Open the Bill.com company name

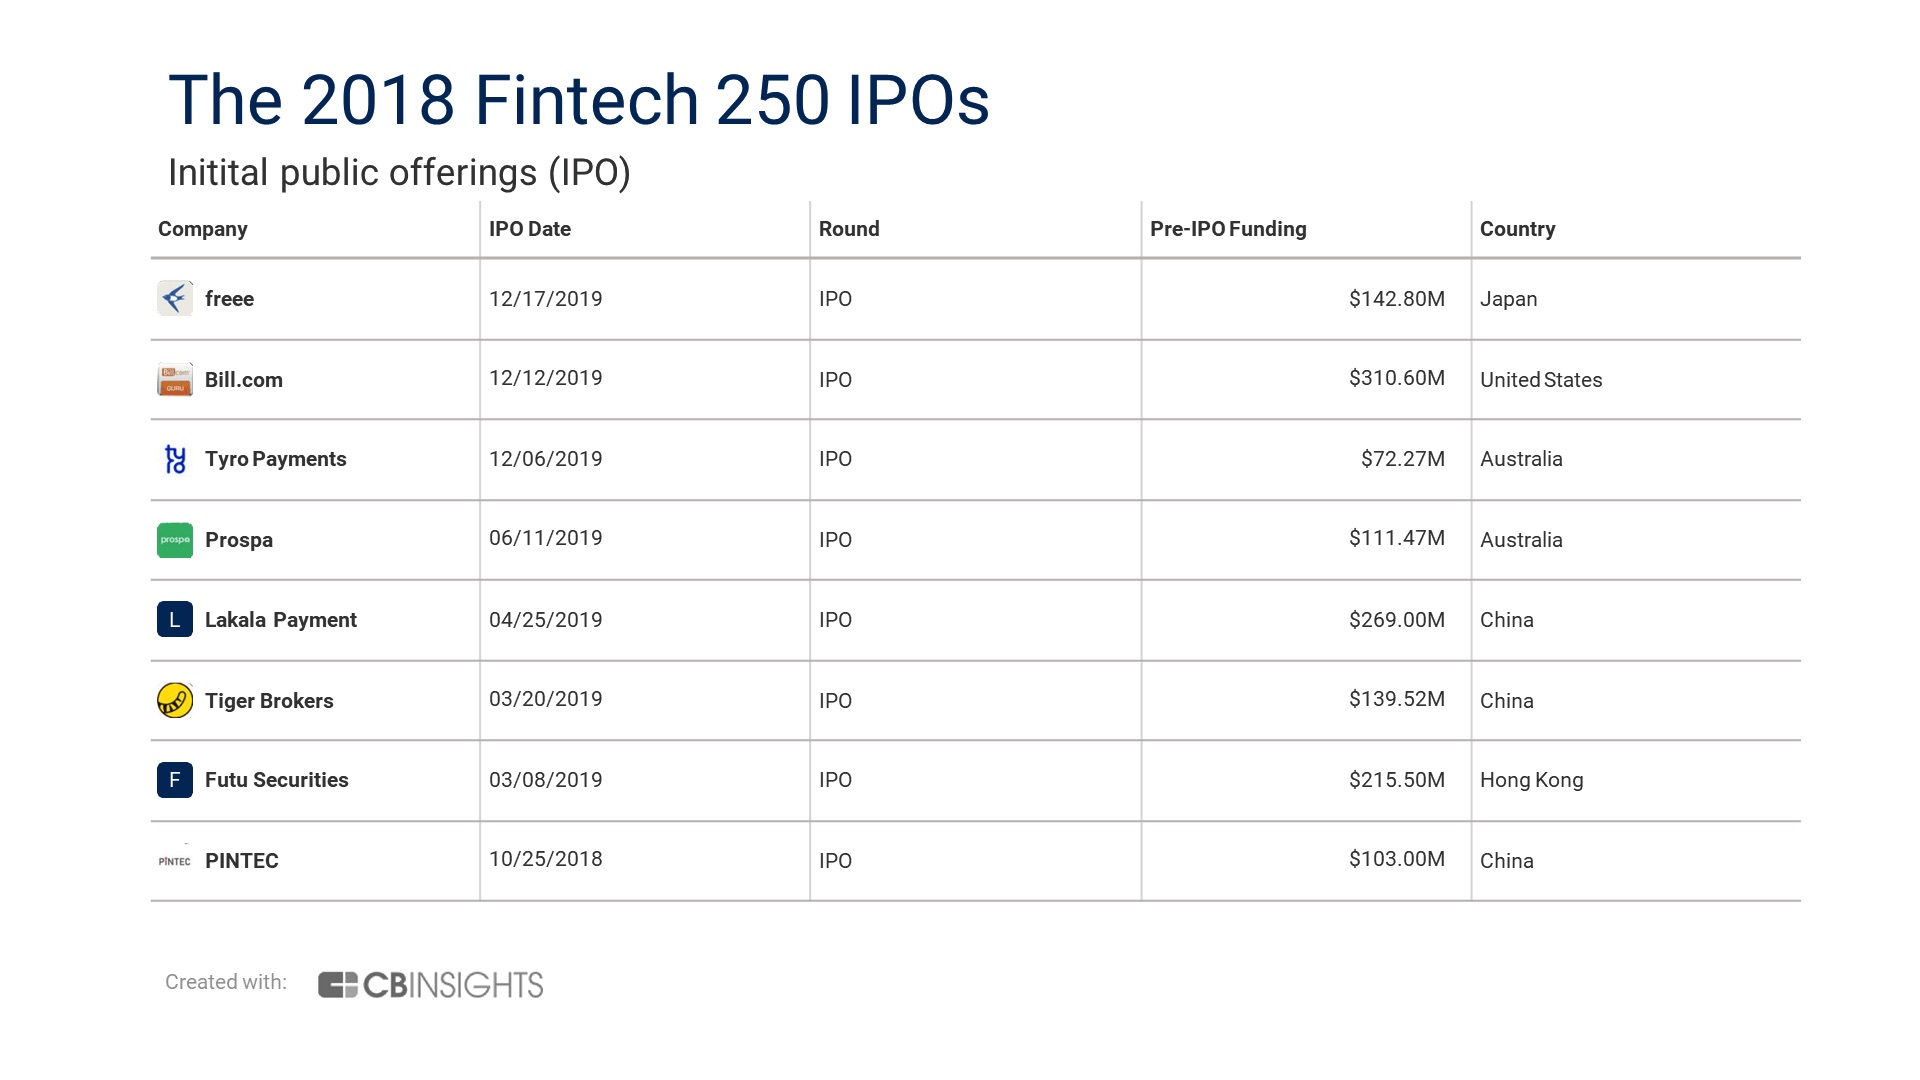tap(244, 380)
